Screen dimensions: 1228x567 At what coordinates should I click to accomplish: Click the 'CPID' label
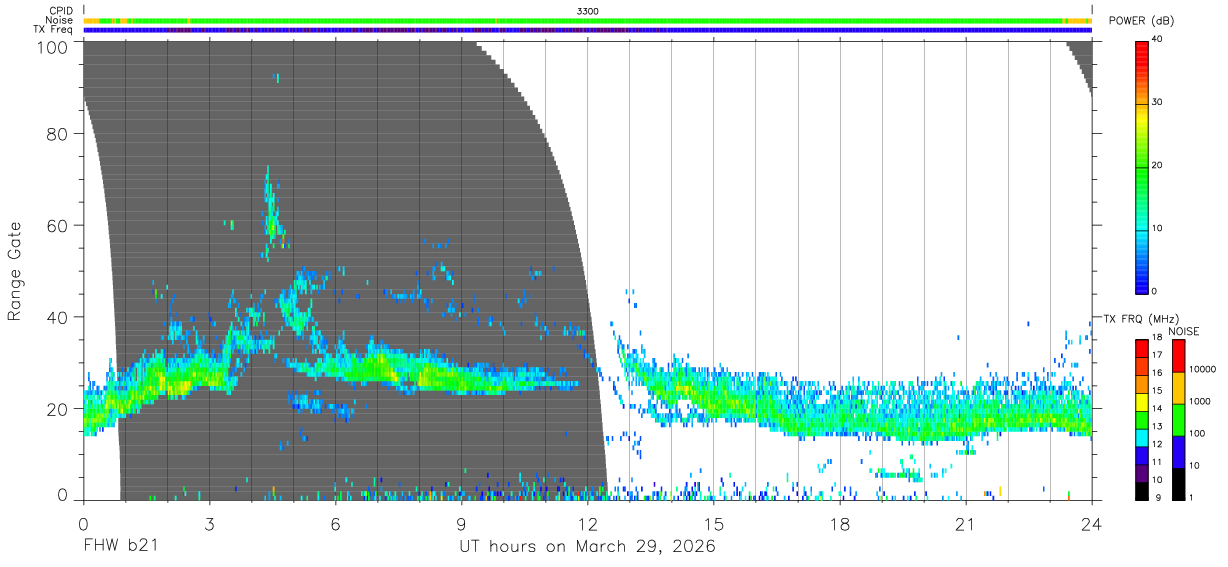[x=62, y=11]
